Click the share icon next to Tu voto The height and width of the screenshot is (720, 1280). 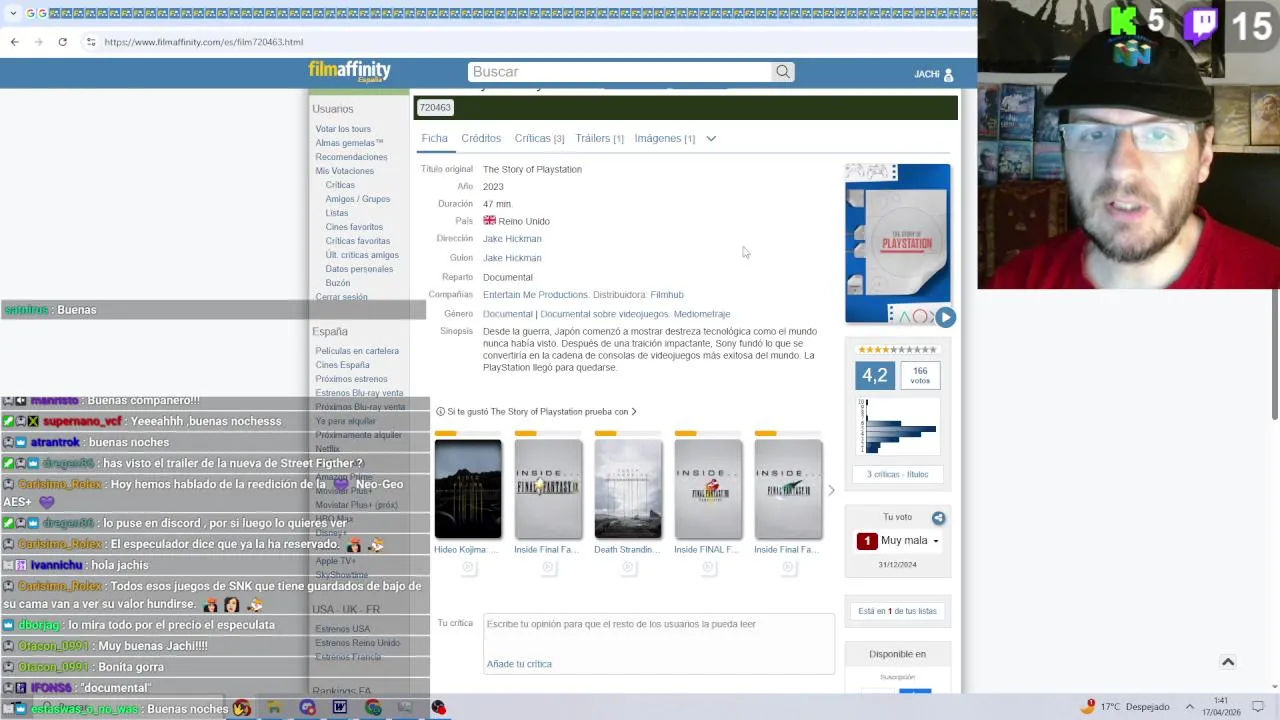pos(938,518)
